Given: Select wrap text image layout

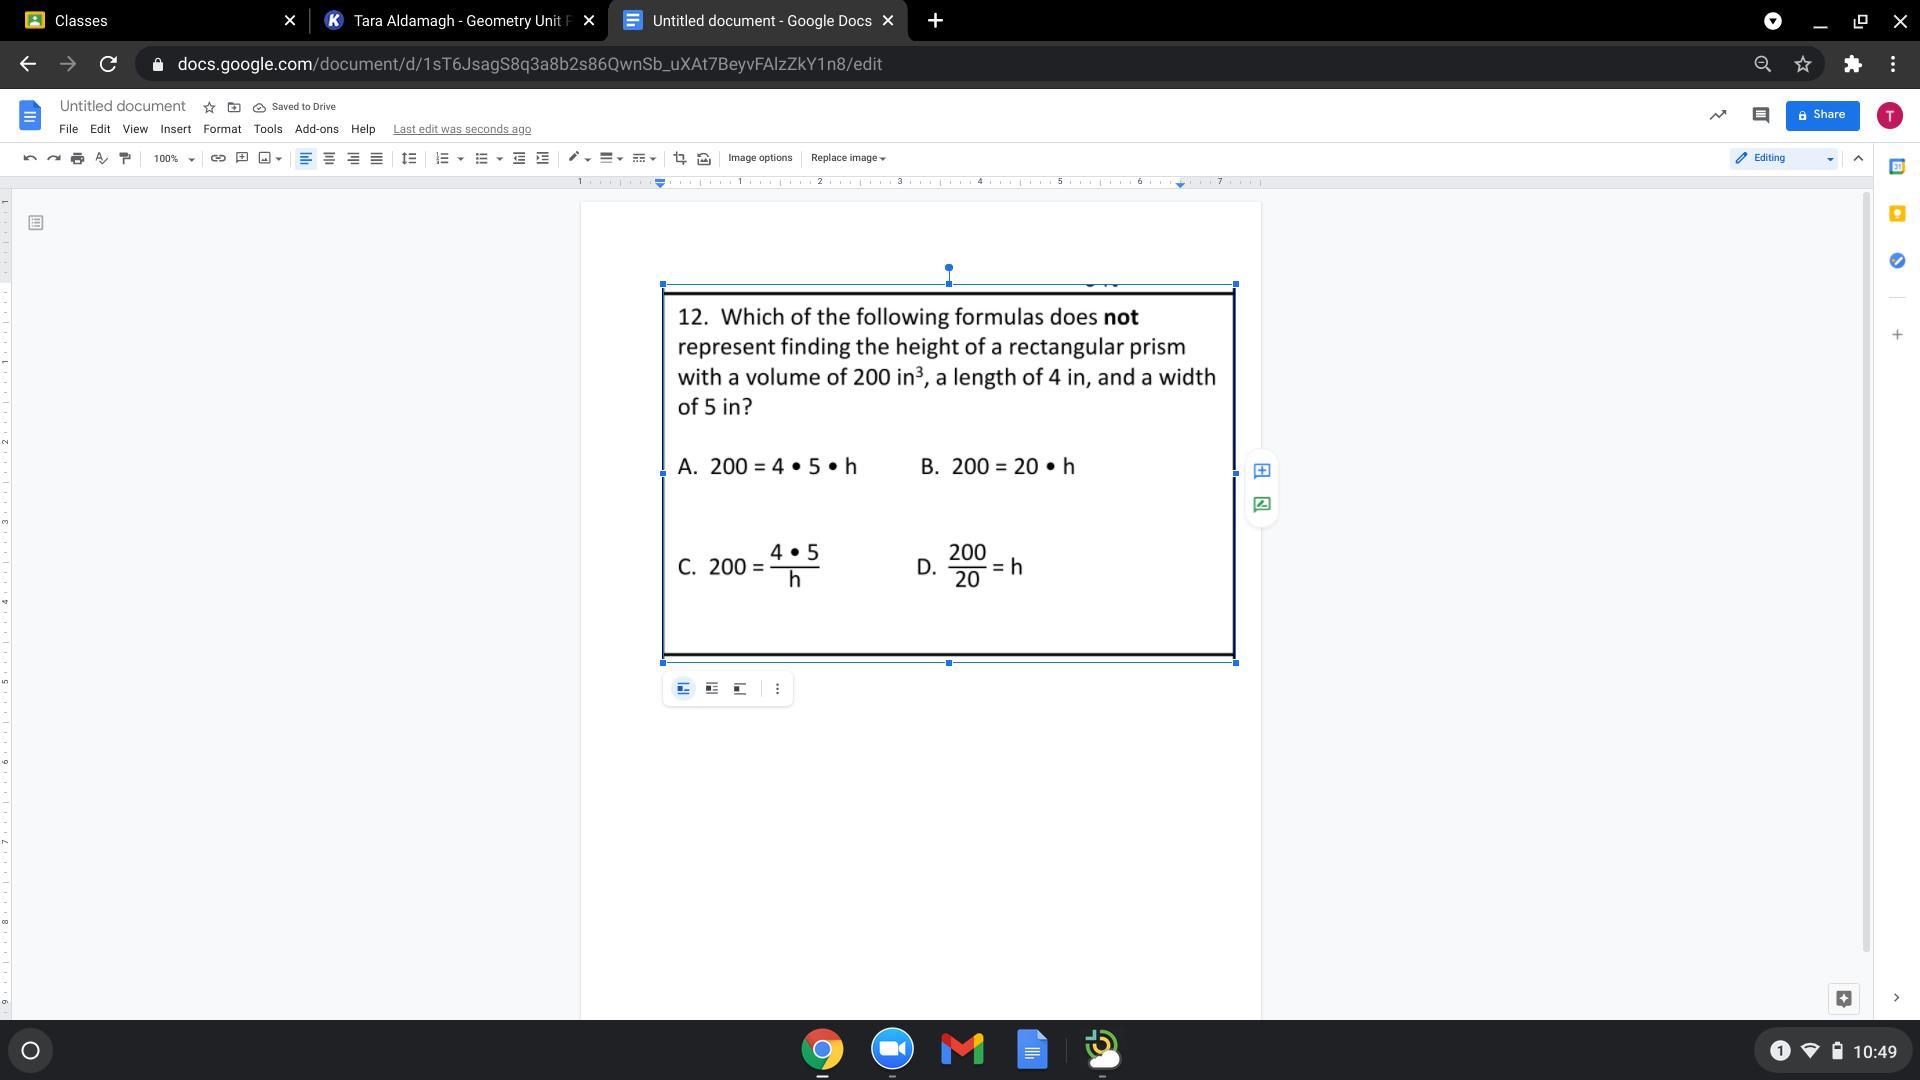Looking at the screenshot, I should (x=712, y=689).
